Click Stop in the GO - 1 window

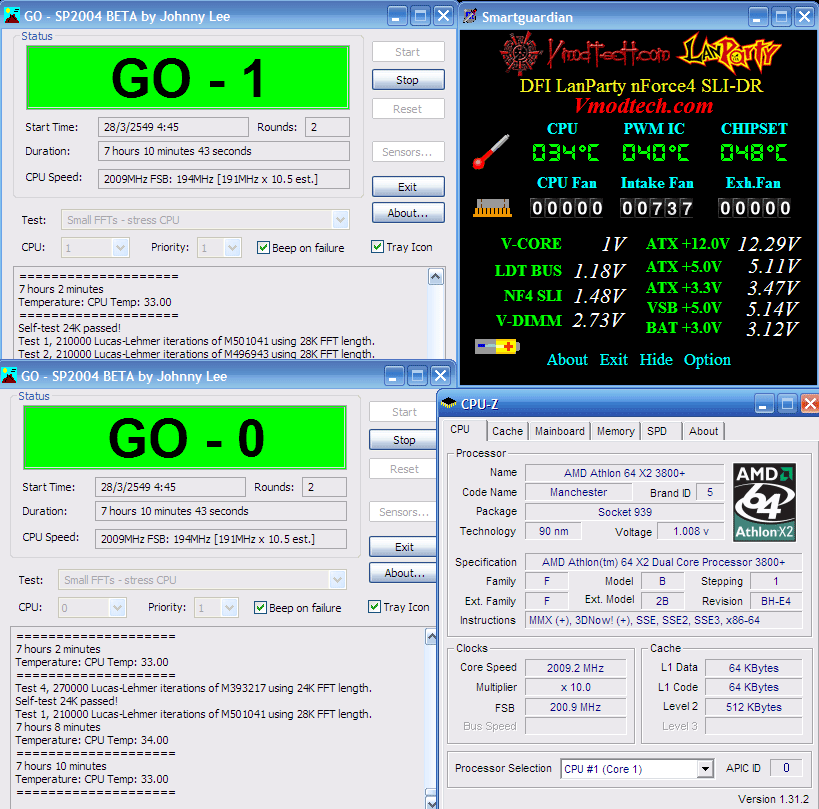(408, 80)
